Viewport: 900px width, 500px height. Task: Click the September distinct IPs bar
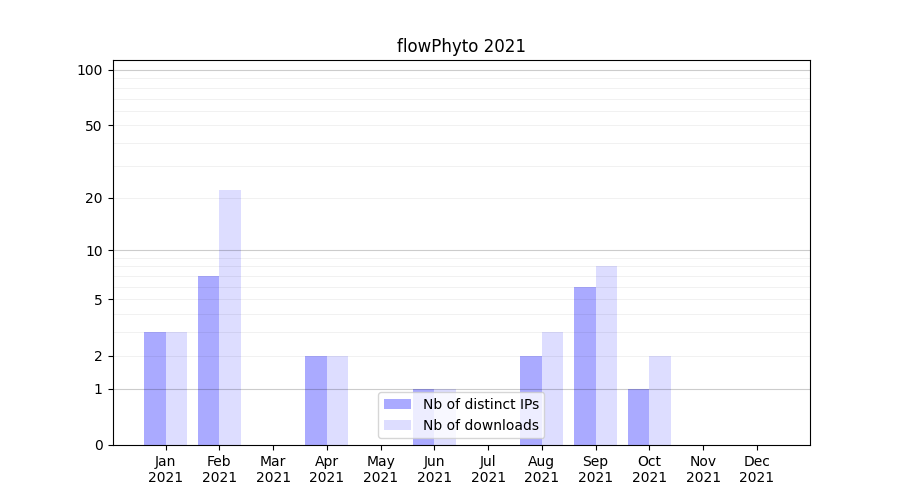(585, 366)
